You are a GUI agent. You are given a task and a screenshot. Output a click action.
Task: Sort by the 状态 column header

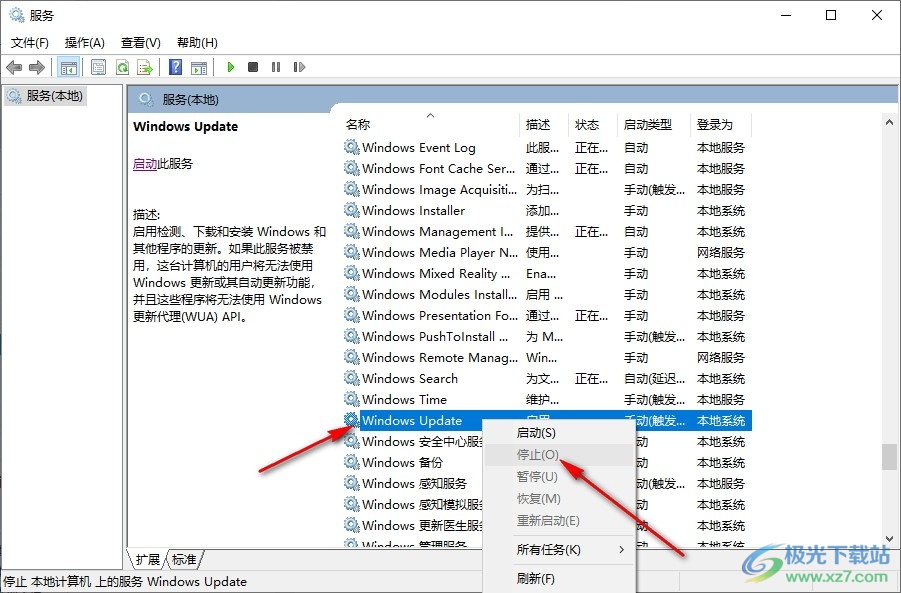coord(592,125)
